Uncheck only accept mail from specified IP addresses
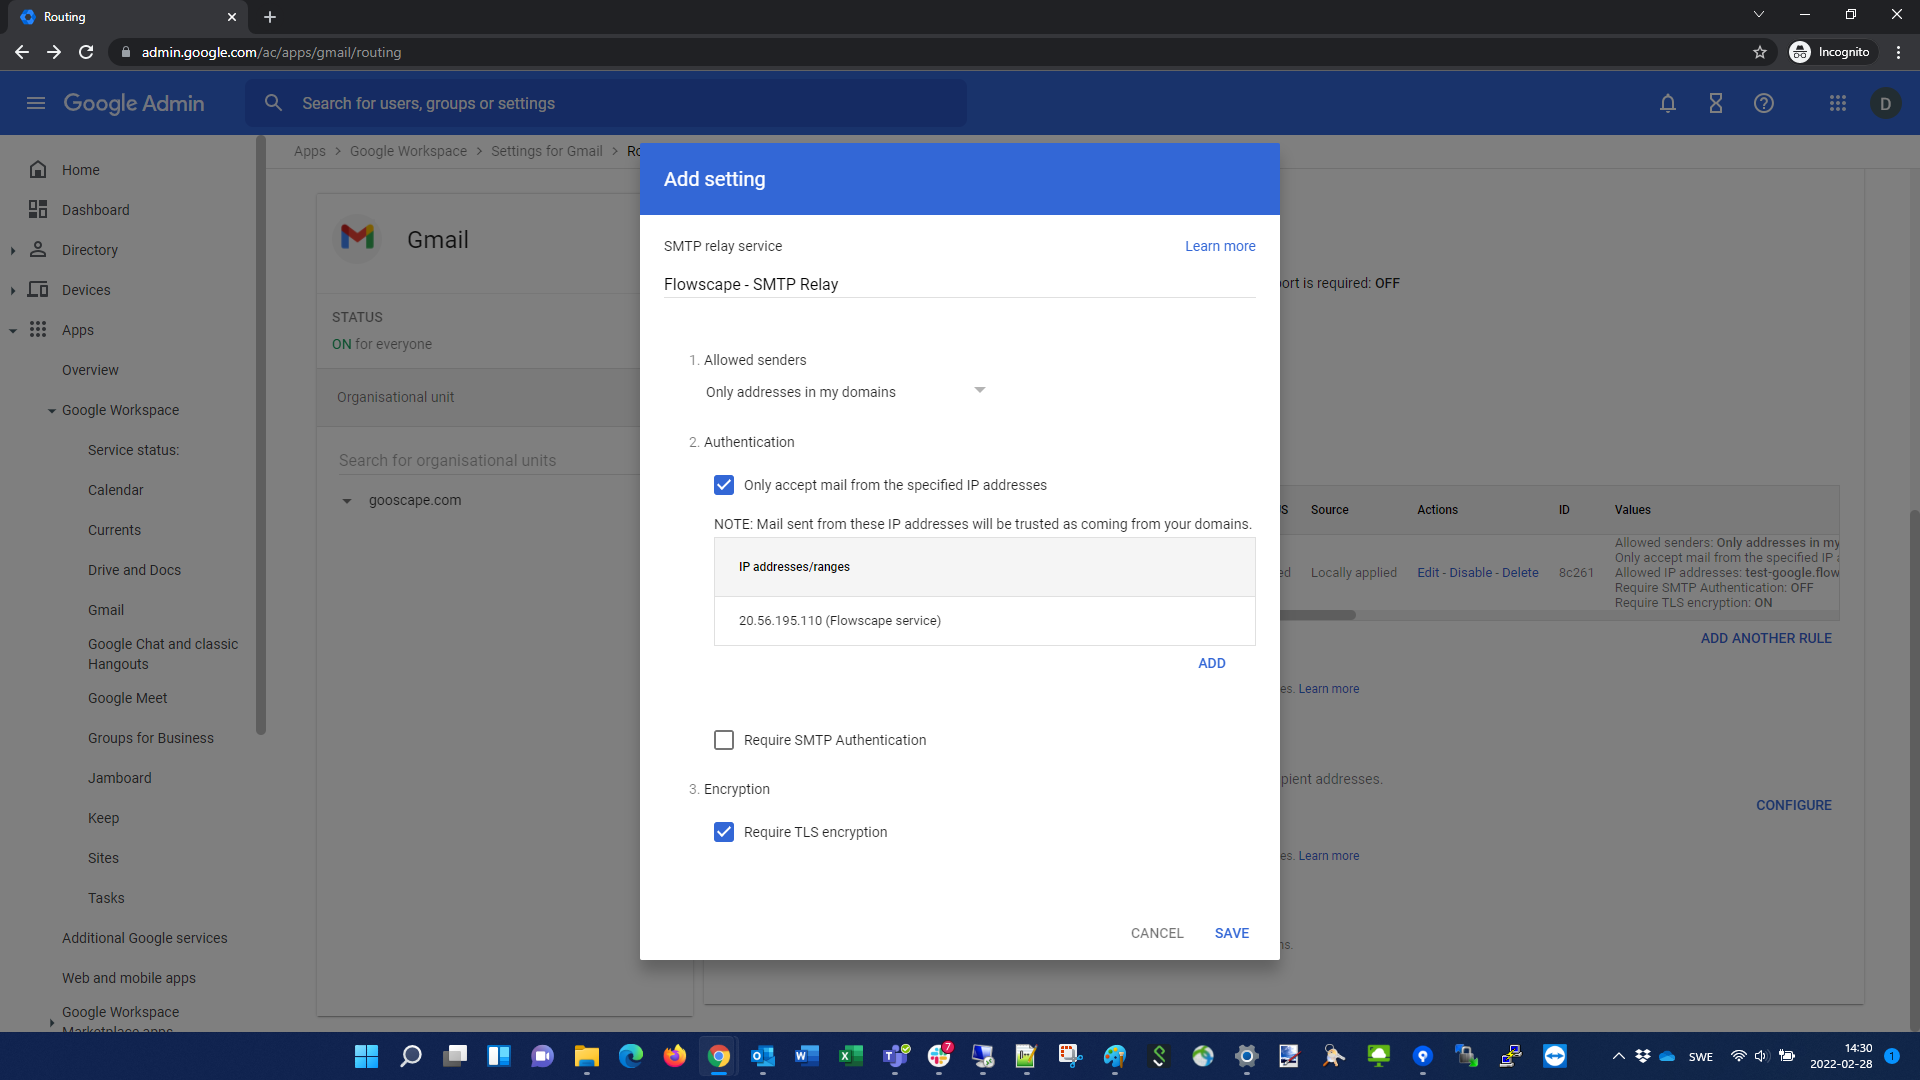 point(724,485)
